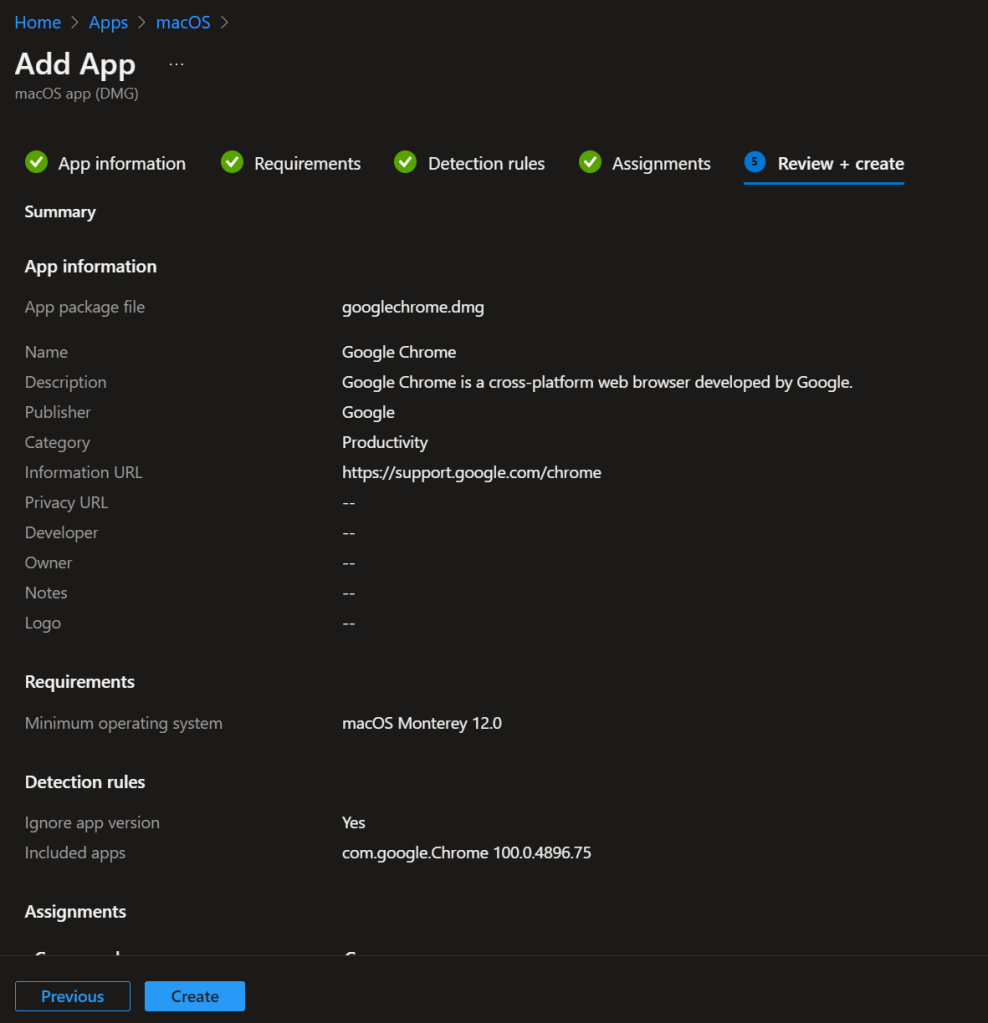Click the https://support.google.com/chrome URL value

tap(471, 472)
